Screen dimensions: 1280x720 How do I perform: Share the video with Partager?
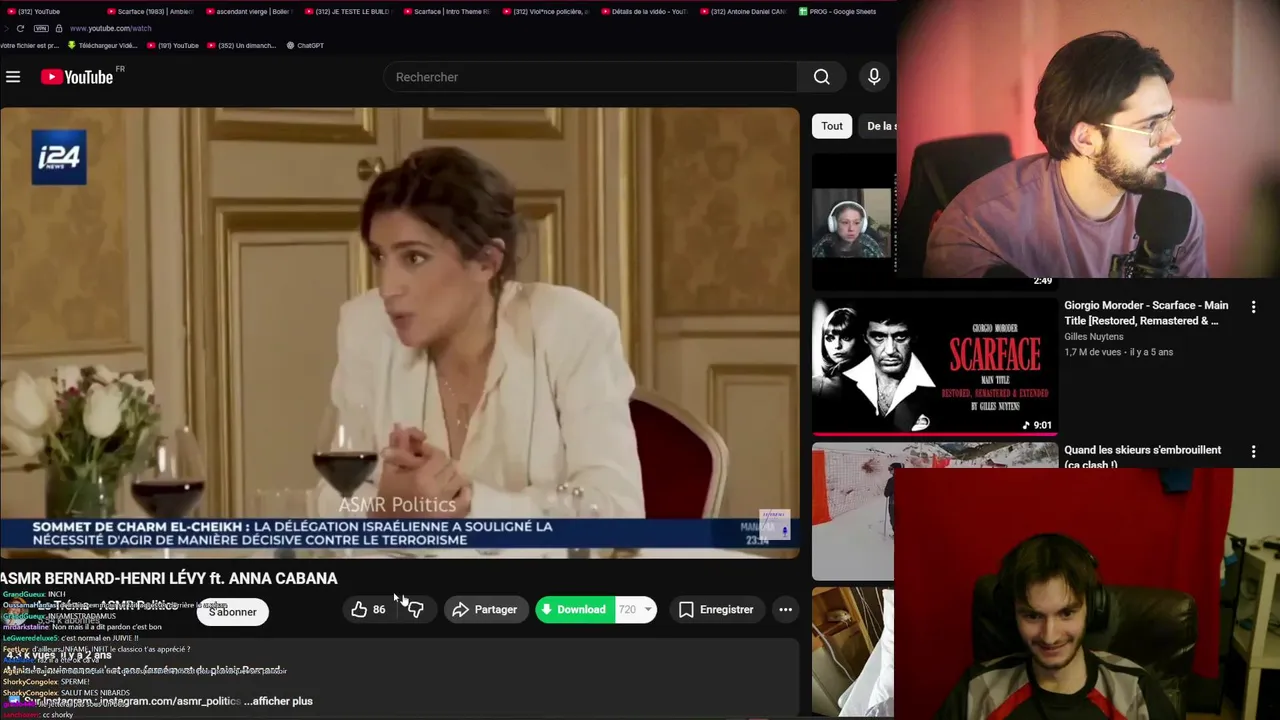(x=485, y=609)
